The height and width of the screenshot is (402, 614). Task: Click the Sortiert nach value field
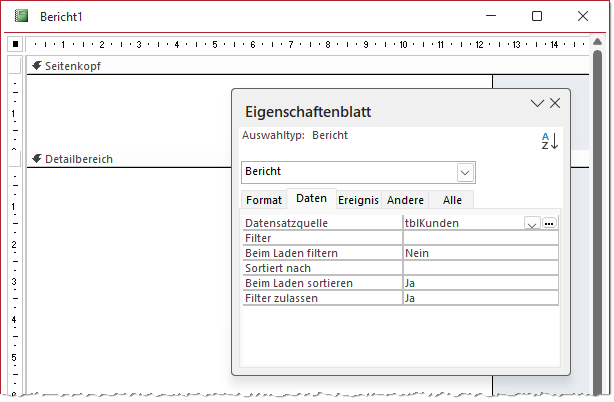tap(479, 268)
